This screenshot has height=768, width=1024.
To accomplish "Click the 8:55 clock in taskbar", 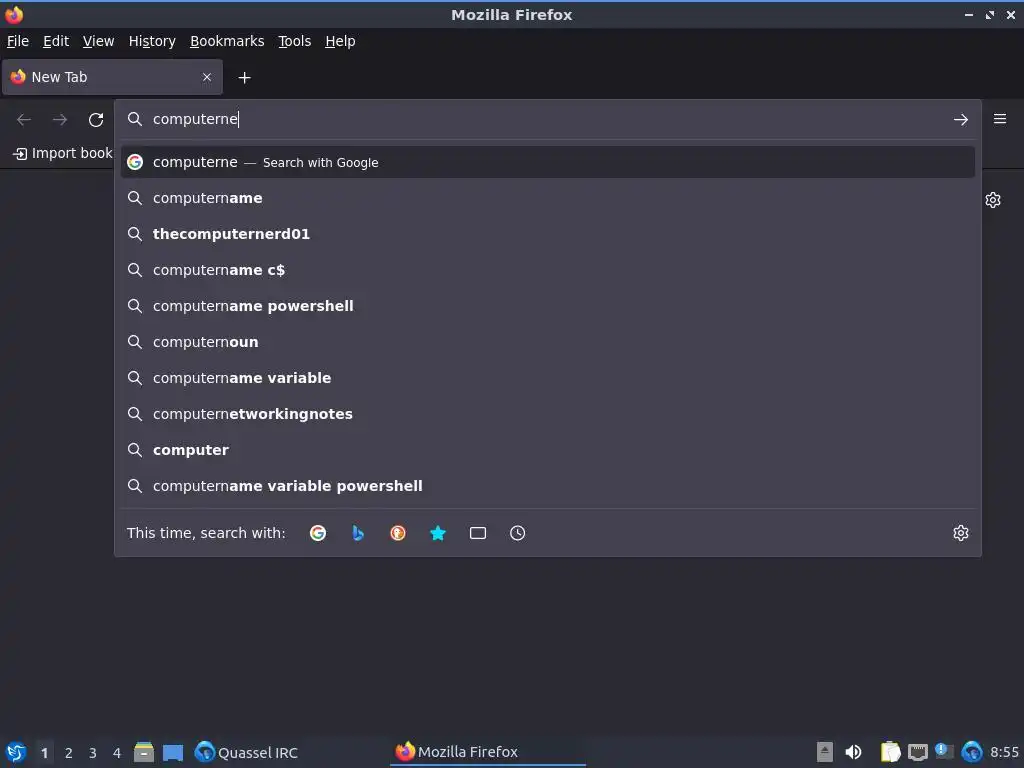I will coord(1004,752).
